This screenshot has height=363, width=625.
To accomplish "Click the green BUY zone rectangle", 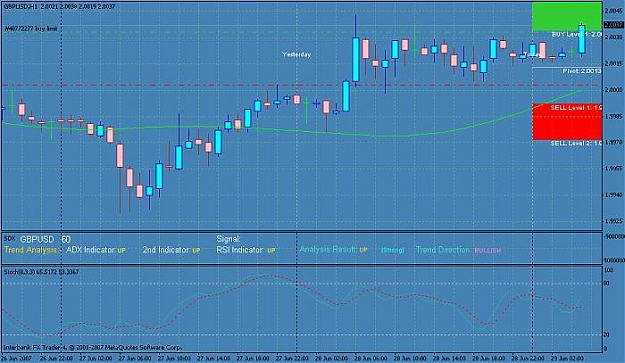I will coord(567,17).
